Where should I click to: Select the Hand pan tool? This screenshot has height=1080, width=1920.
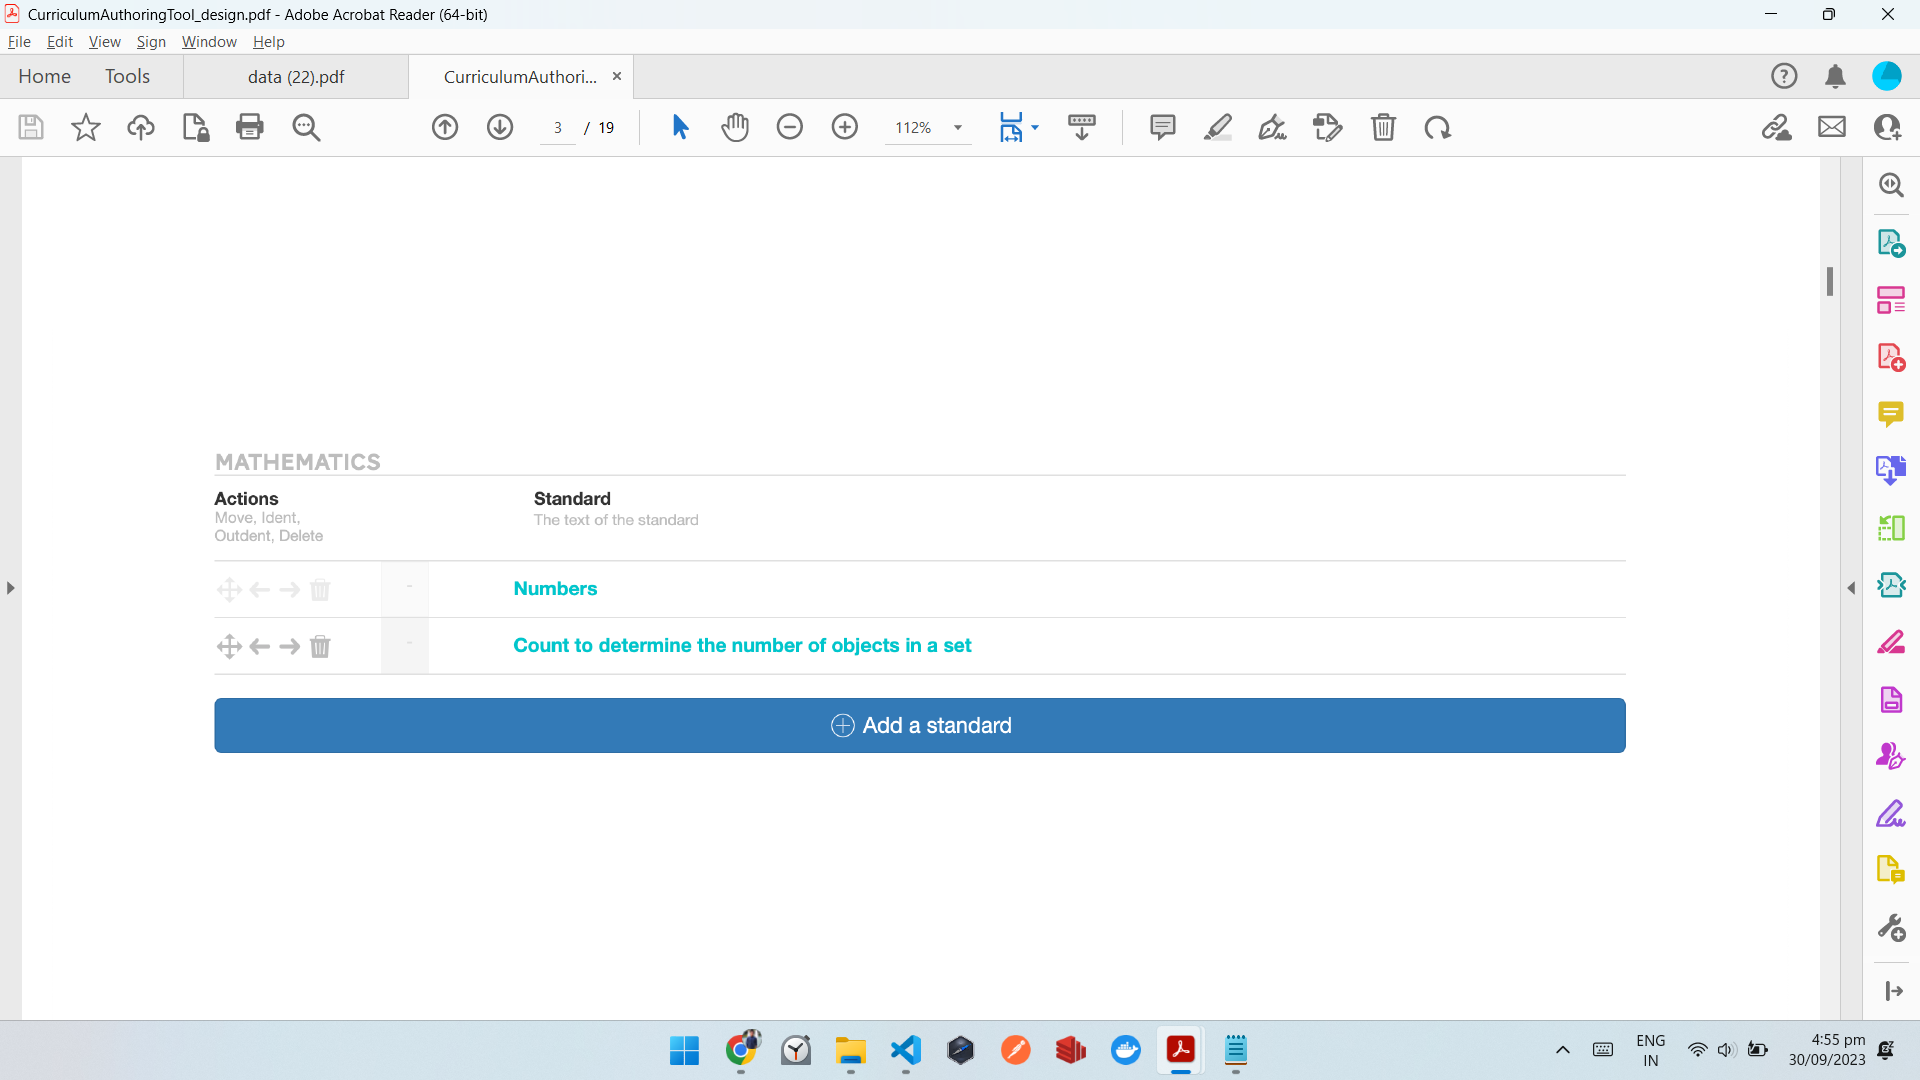click(735, 127)
